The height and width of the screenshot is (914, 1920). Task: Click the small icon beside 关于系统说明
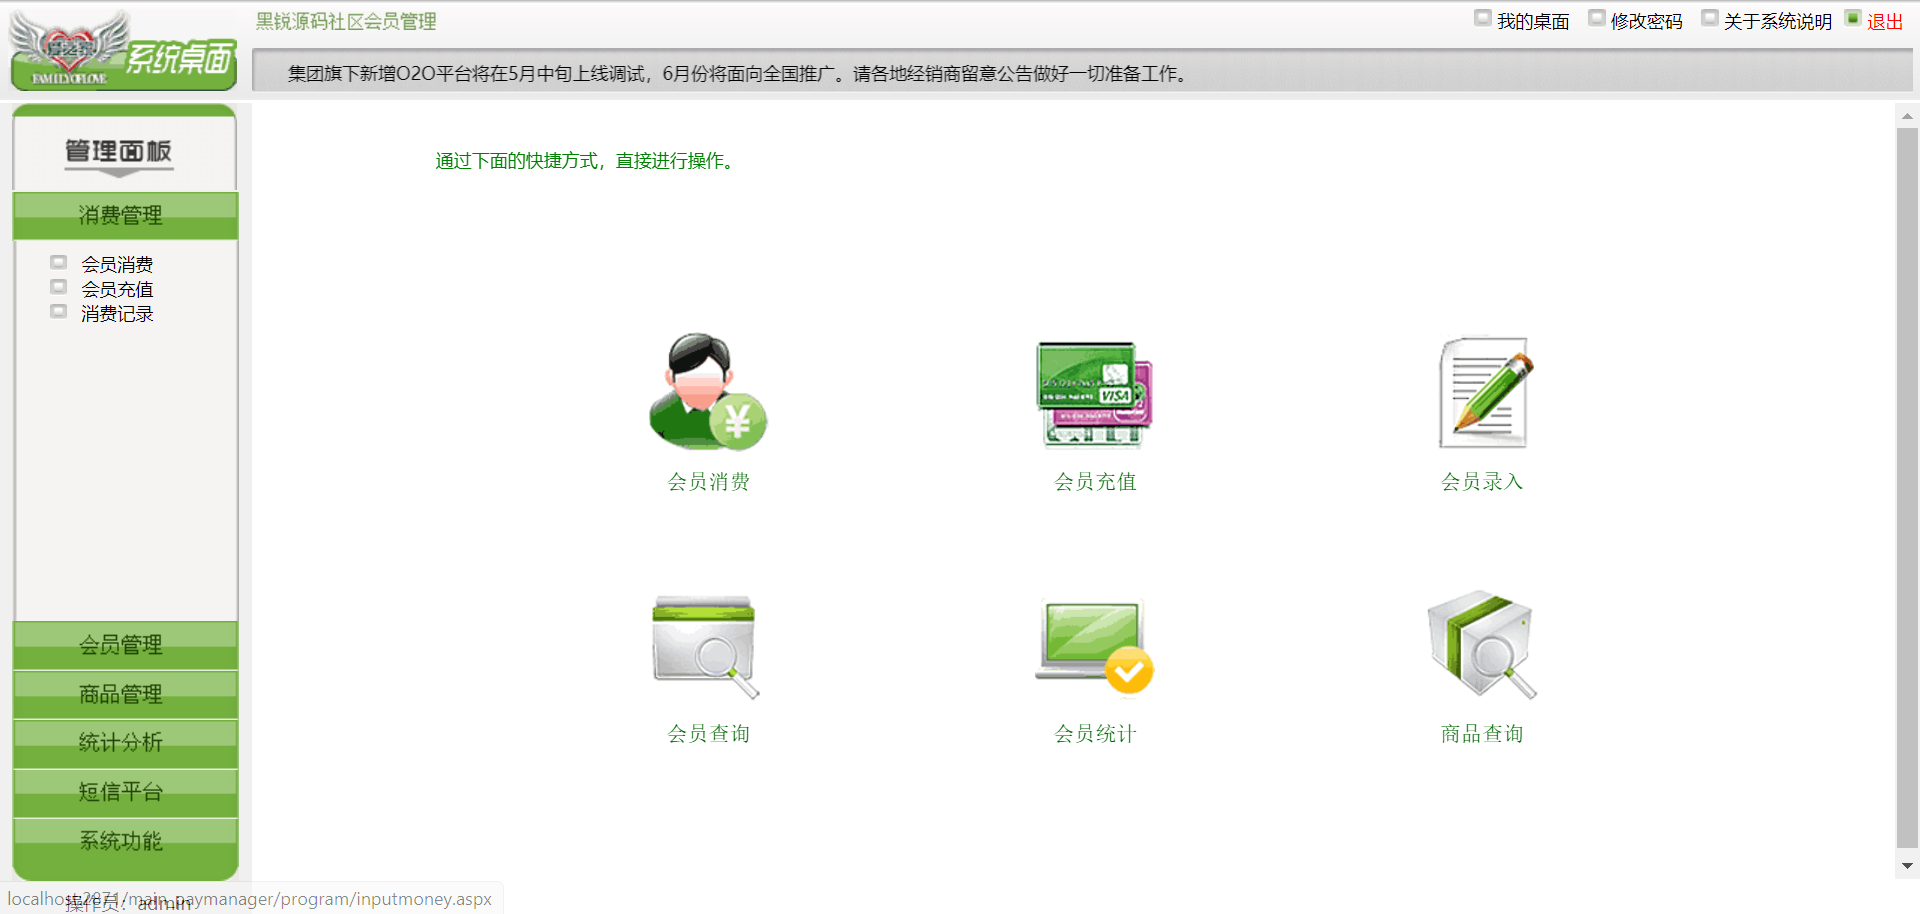click(1710, 18)
